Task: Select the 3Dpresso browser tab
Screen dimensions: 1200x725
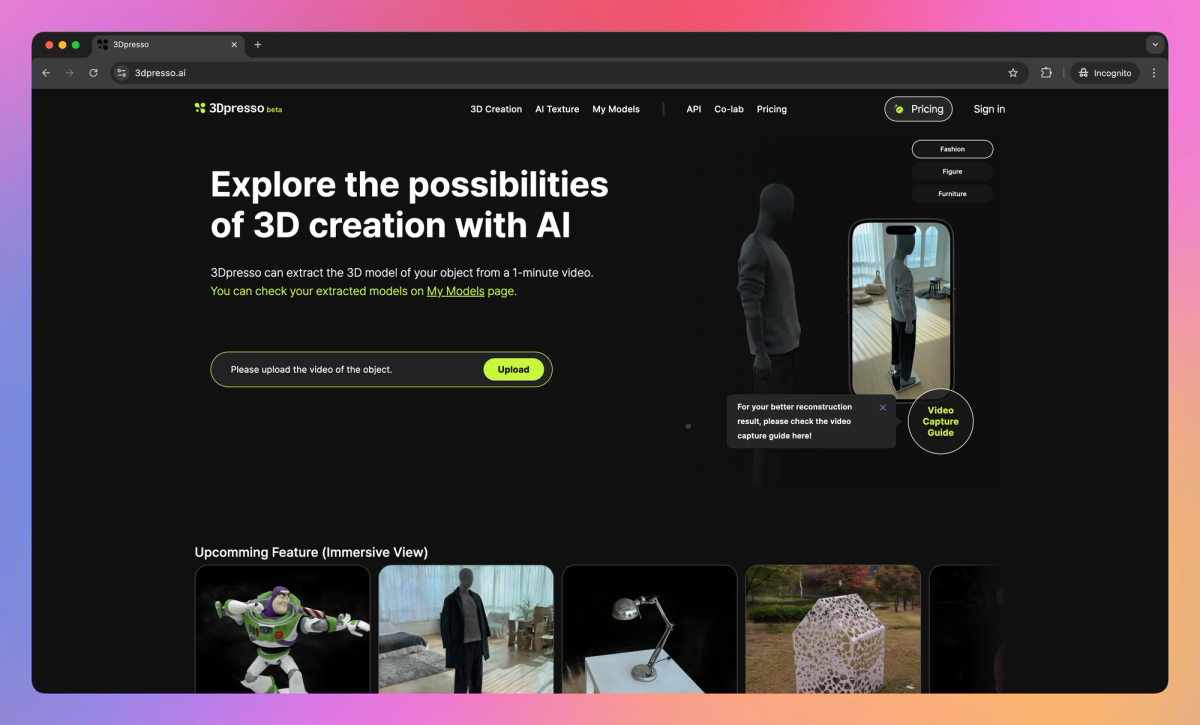Action: coord(168,45)
